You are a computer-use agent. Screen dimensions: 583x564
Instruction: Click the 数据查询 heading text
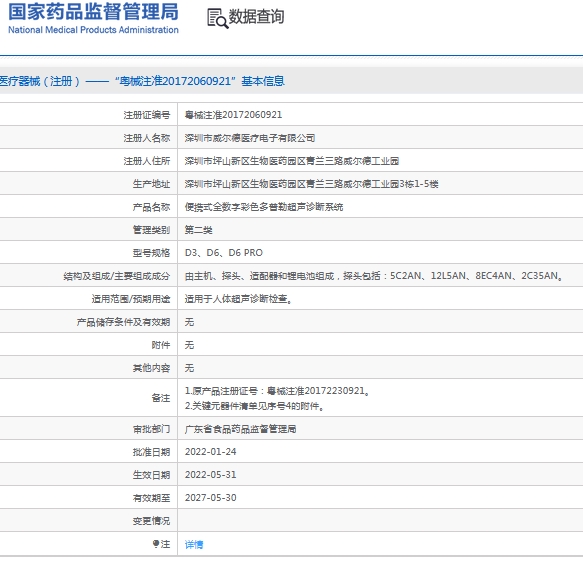coord(256,17)
